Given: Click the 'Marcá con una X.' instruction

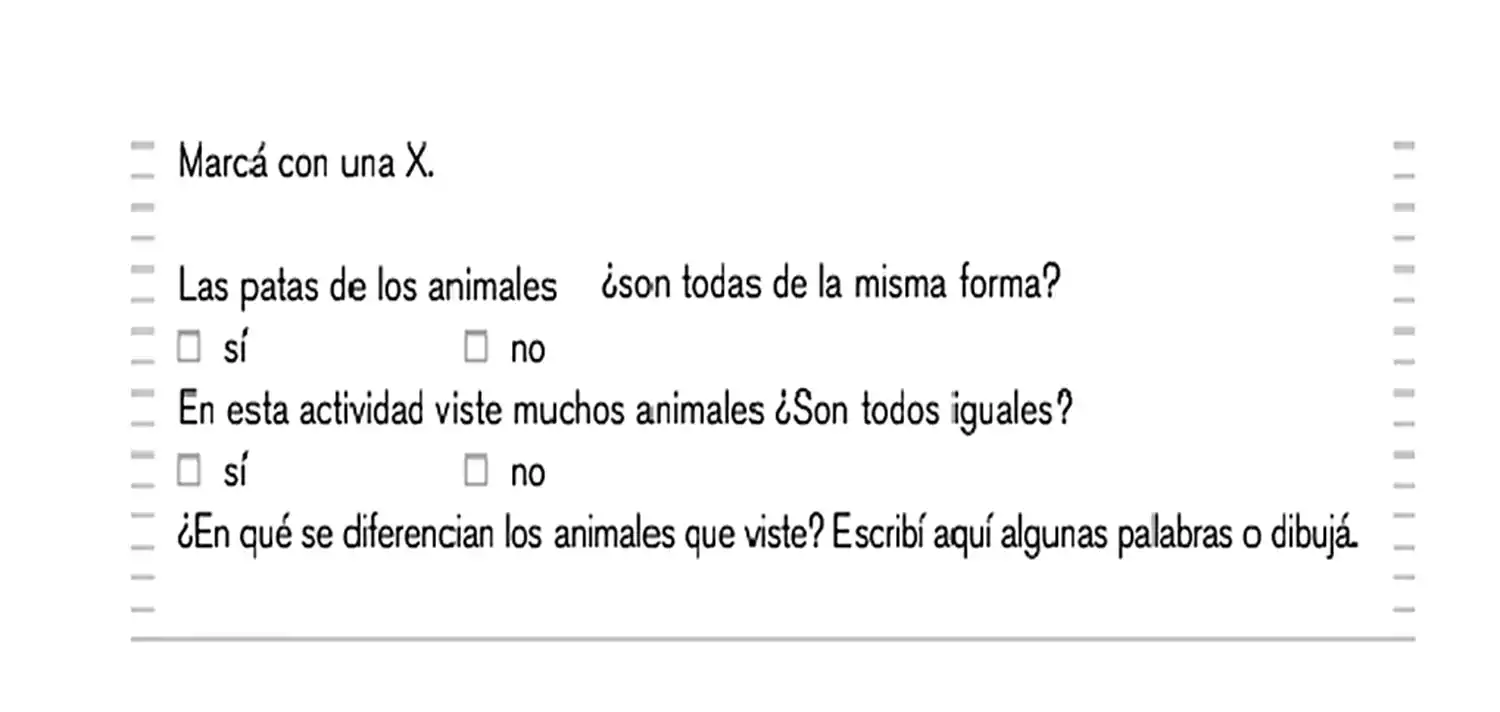Looking at the screenshot, I should (x=305, y=163).
